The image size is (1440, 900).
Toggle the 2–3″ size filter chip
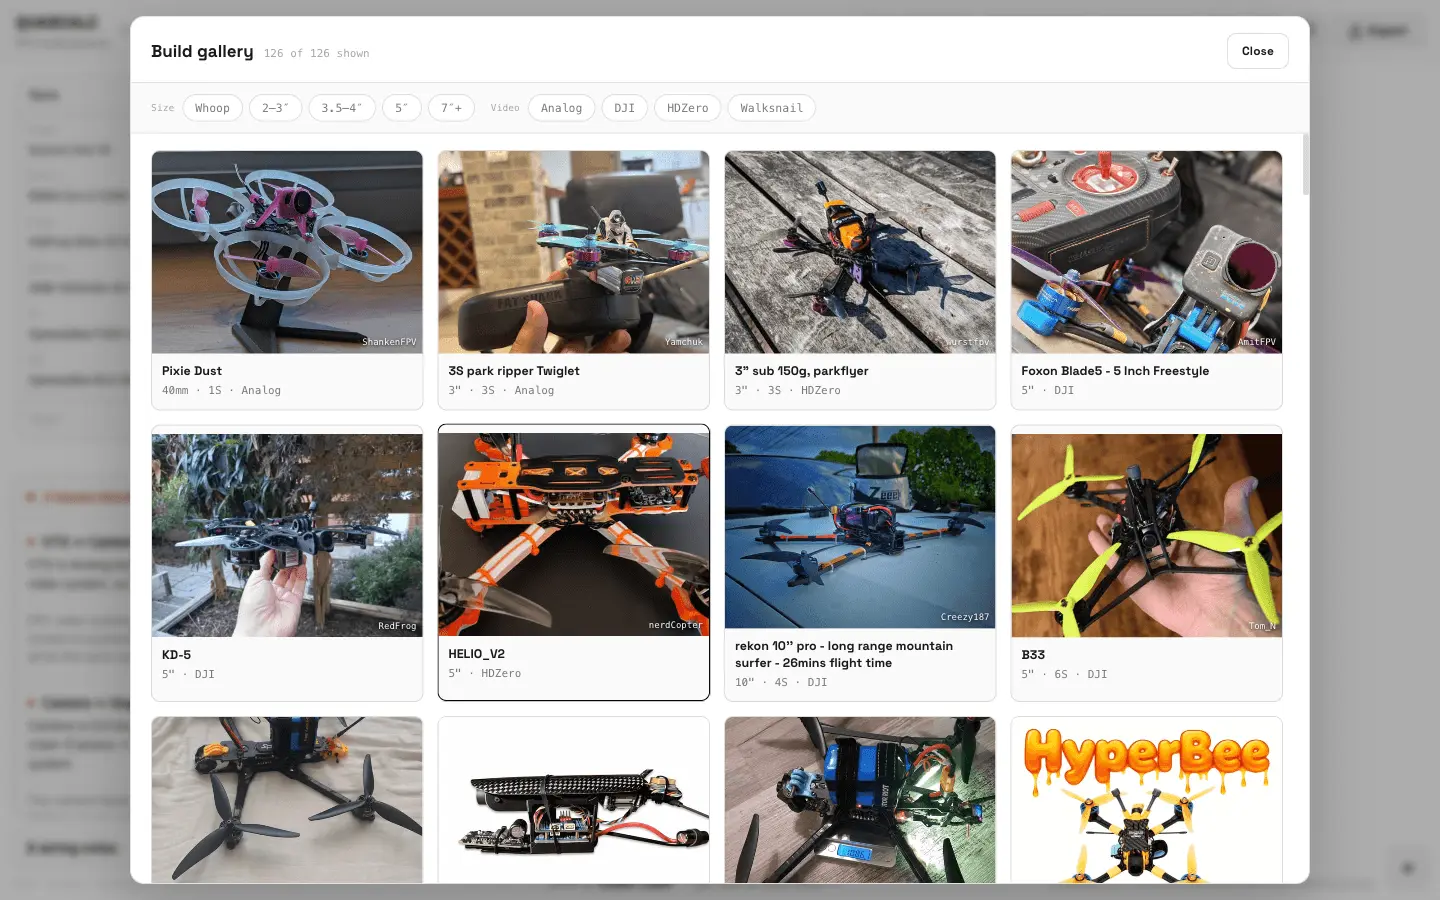pyautogui.click(x=275, y=108)
